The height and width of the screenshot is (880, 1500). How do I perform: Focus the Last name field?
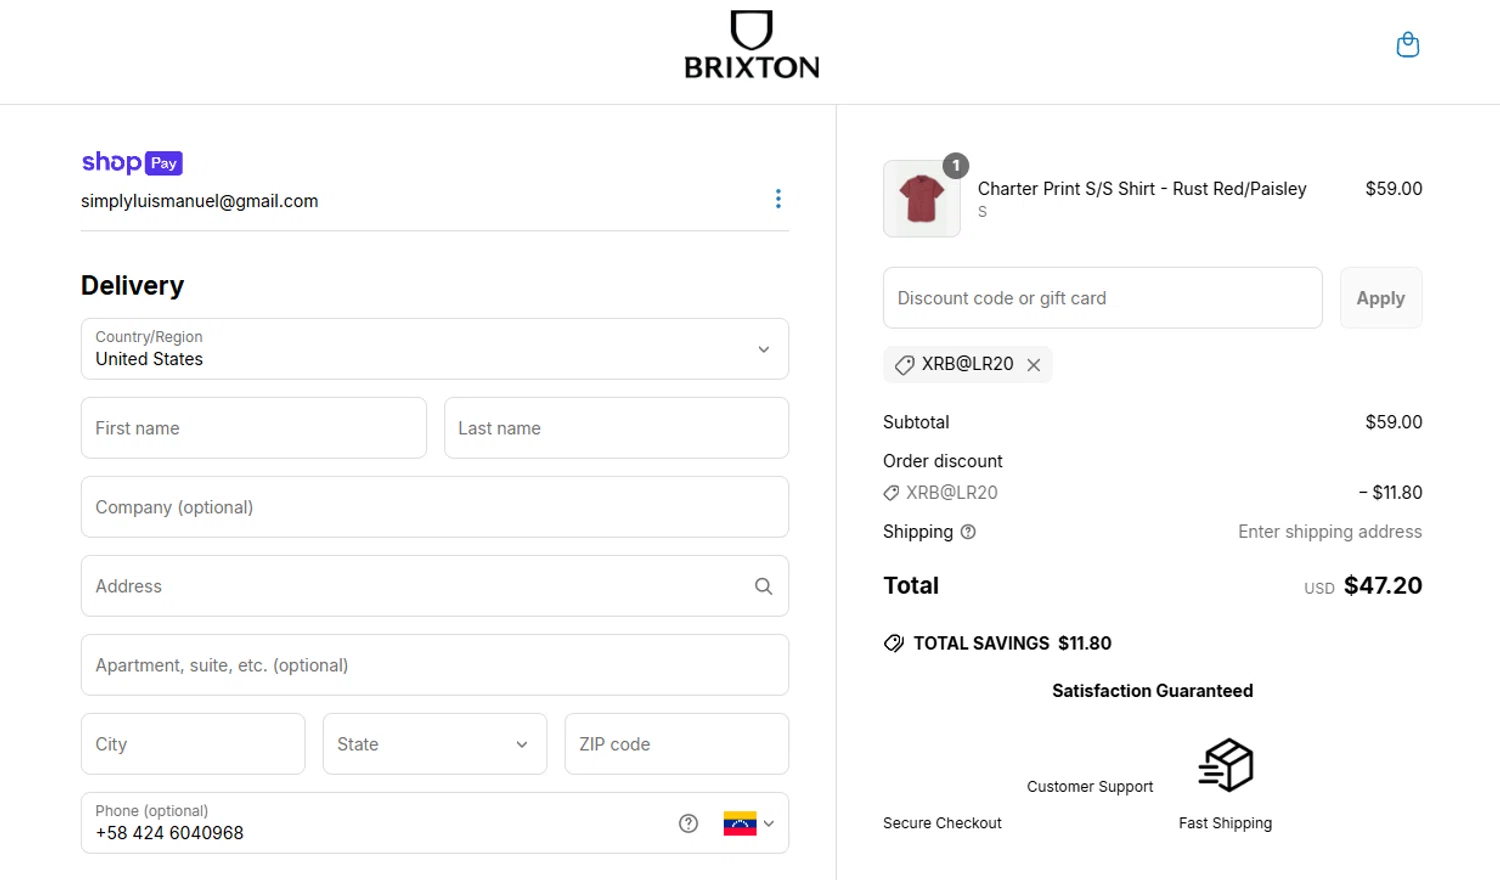616,428
